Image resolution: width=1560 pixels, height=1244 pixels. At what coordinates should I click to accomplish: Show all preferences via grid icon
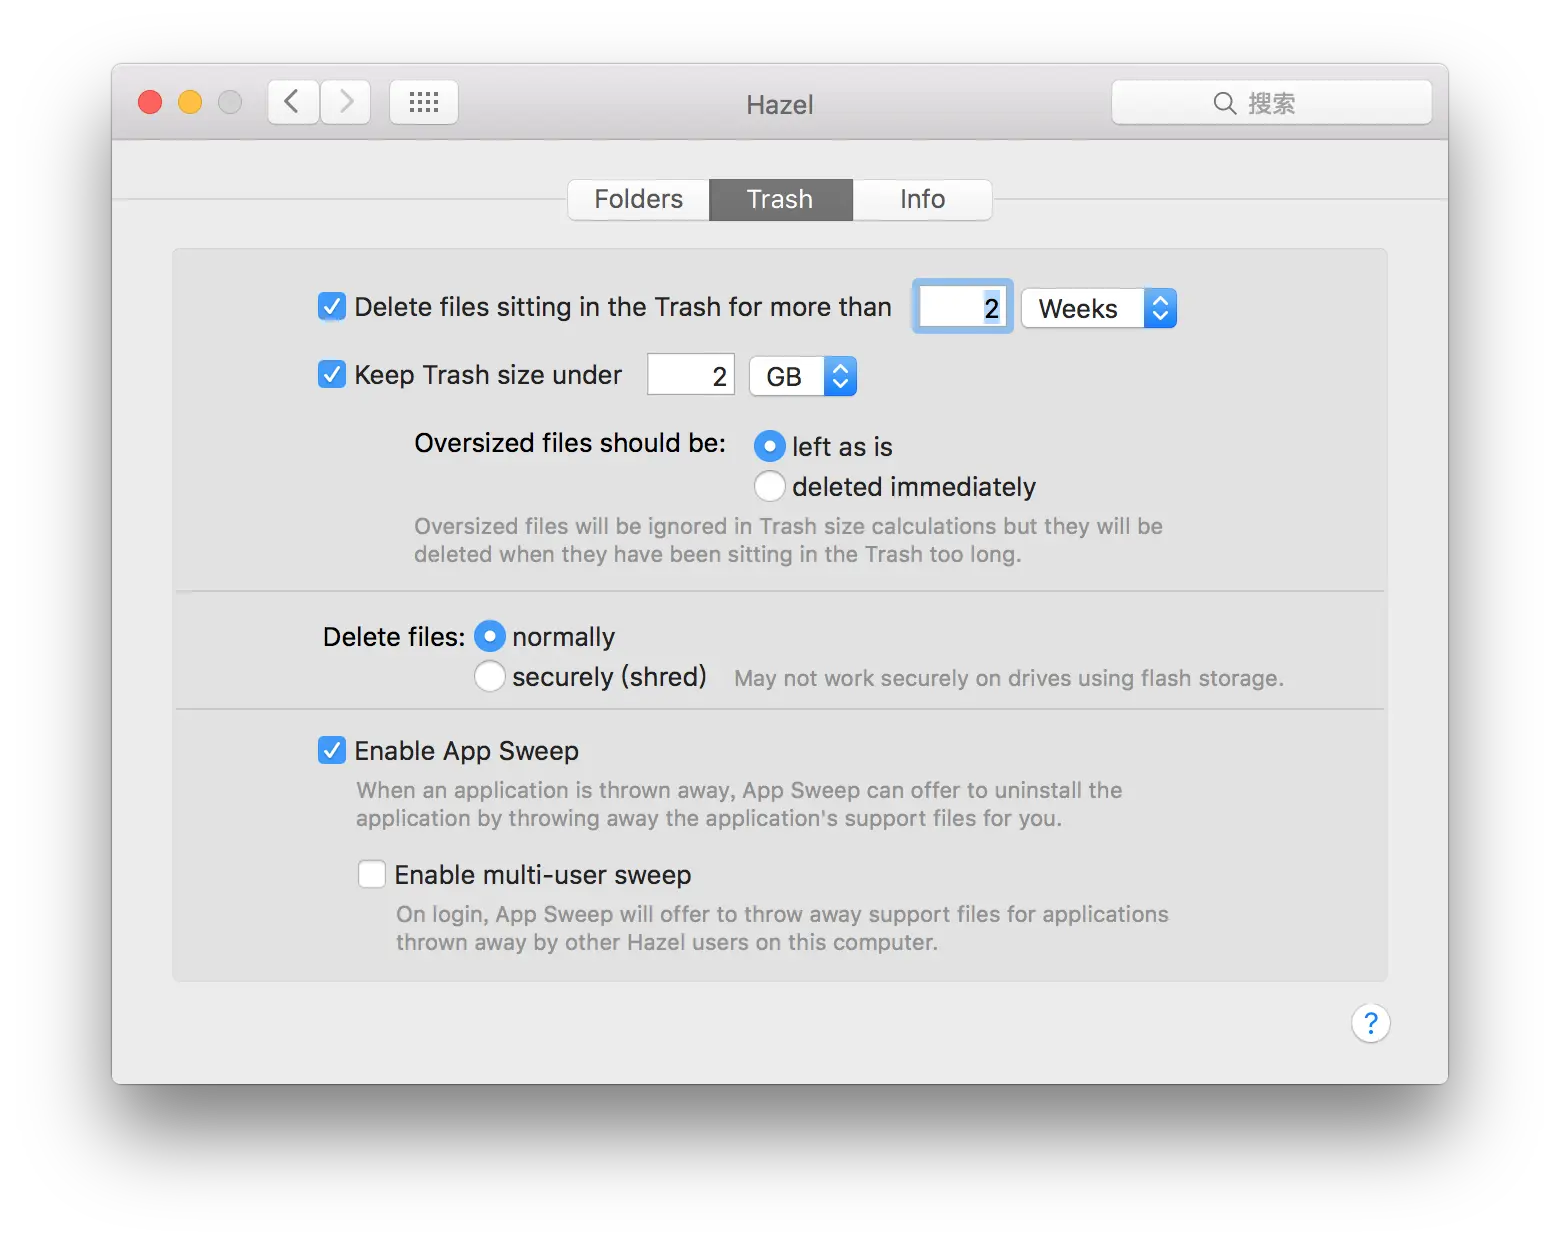click(424, 102)
